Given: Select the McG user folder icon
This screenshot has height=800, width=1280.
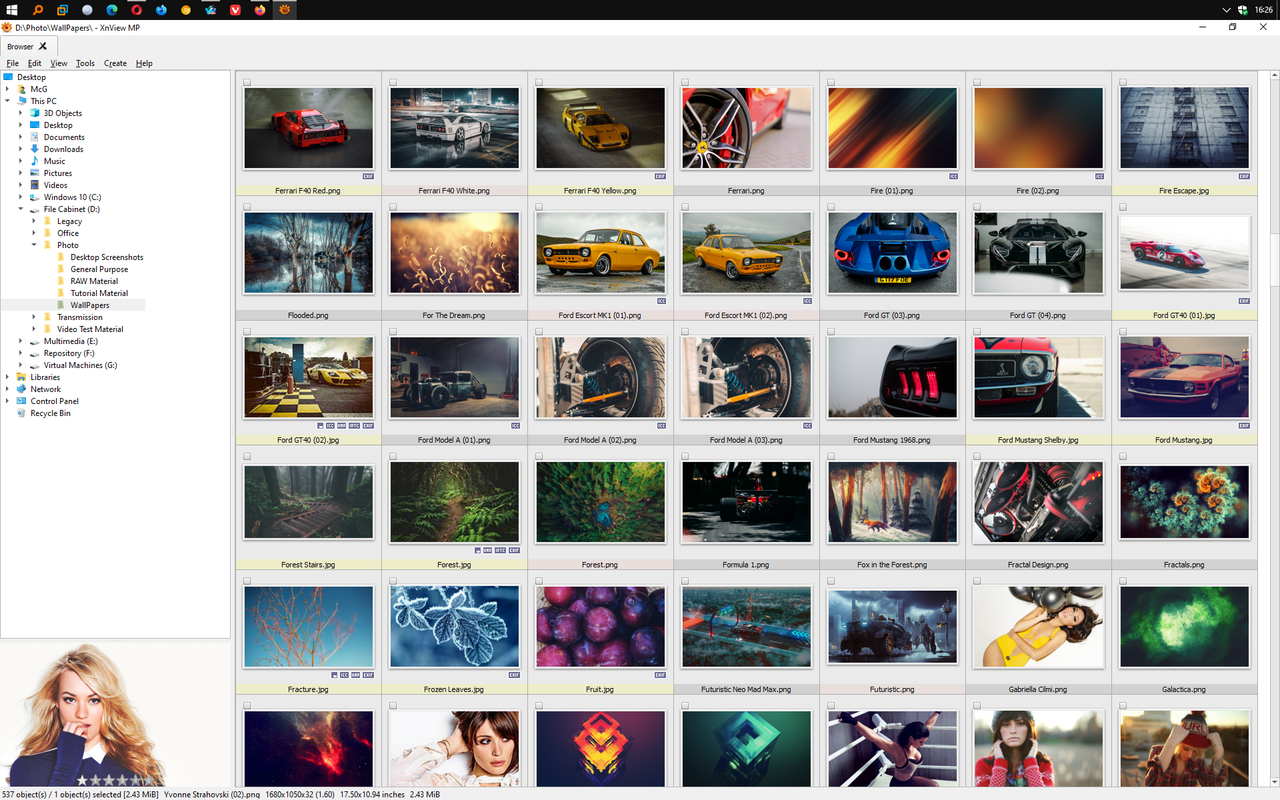Looking at the screenshot, I should [x=22, y=89].
